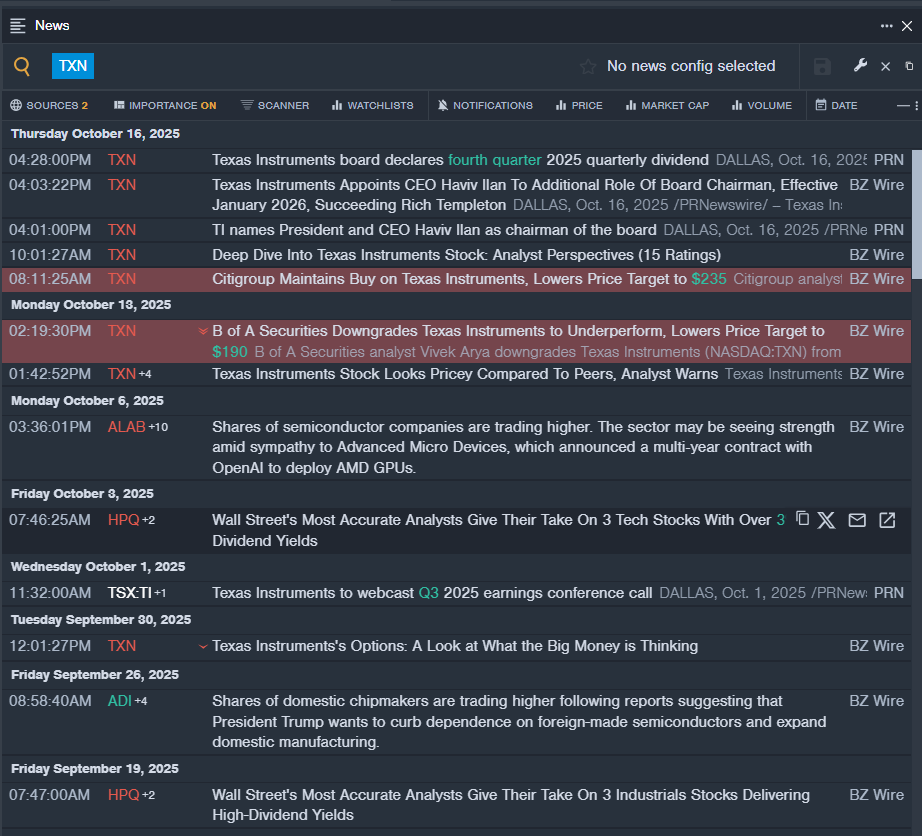
Task: Toggle the Scanner filter
Action: point(275,105)
